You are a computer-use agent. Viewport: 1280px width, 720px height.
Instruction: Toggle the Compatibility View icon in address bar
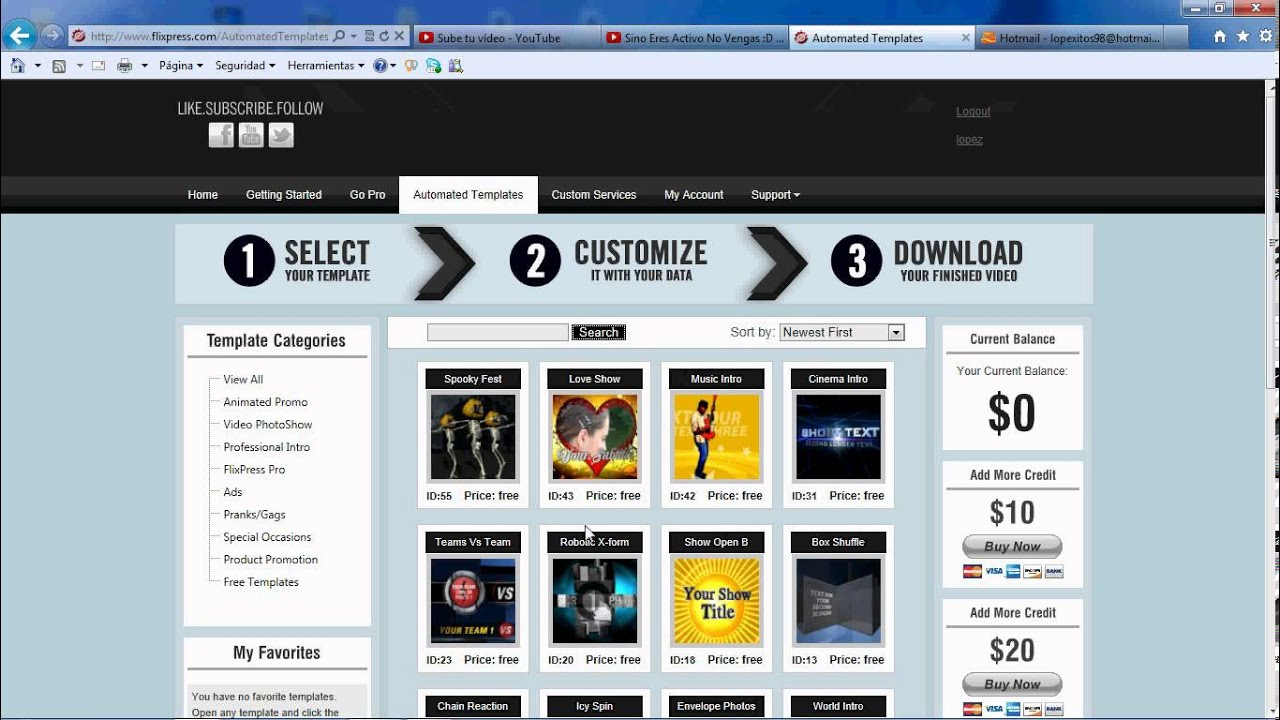(x=369, y=36)
